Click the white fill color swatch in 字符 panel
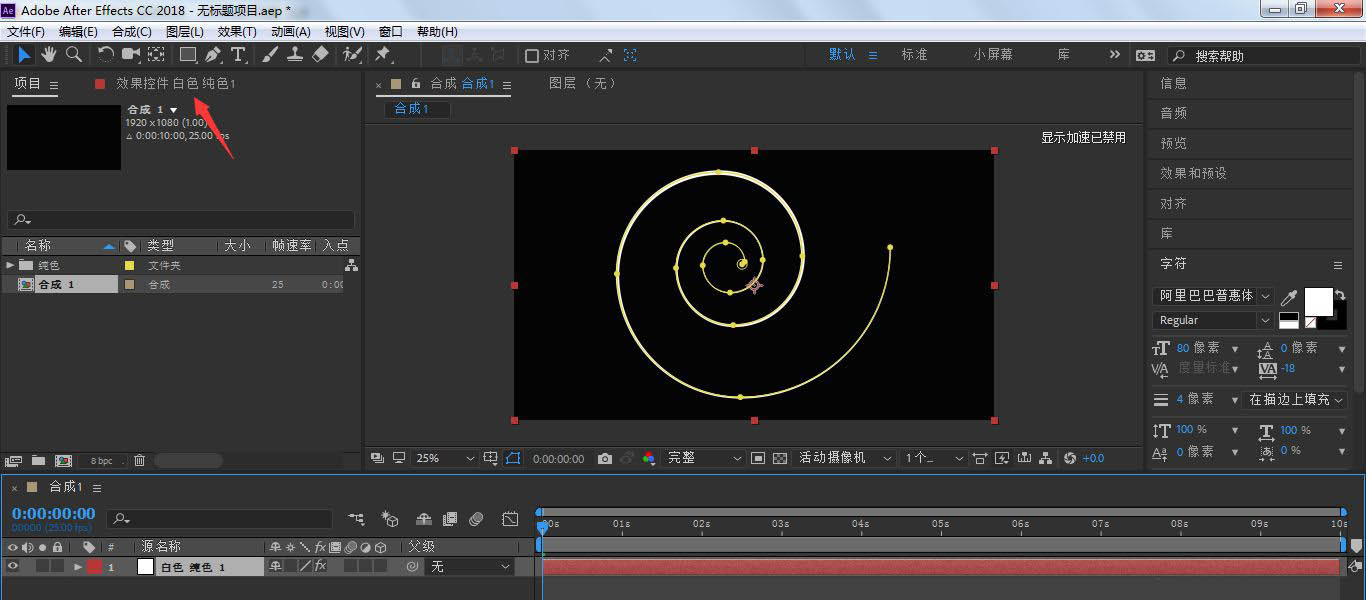The width and height of the screenshot is (1366, 600). [1318, 301]
